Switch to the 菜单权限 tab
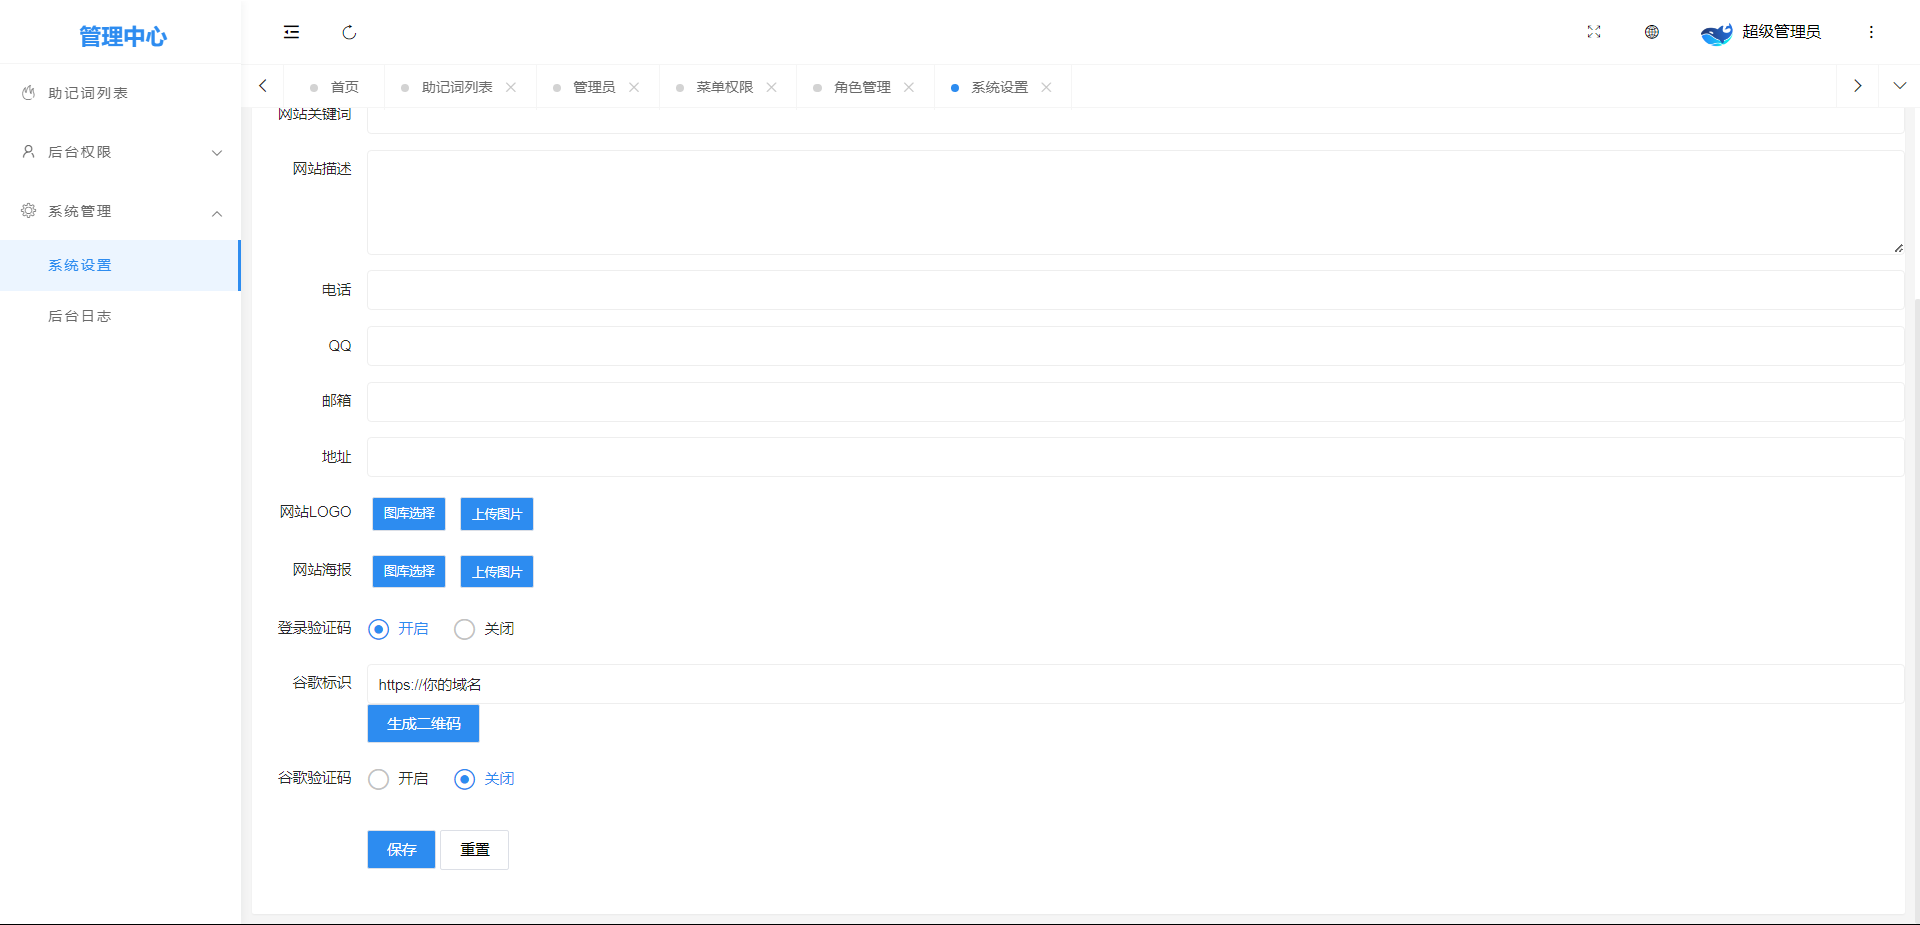 724,87
